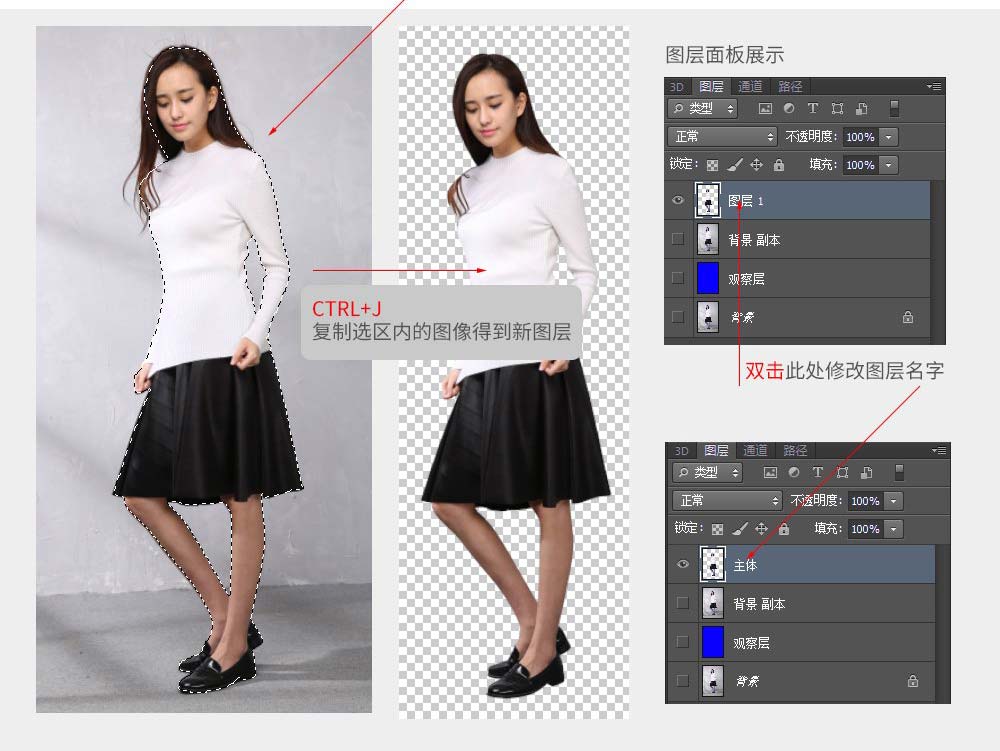This screenshot has height=751, width=1000.
Task: Open panel flyout menu of panel containing 主体
Action: point(939,450)
